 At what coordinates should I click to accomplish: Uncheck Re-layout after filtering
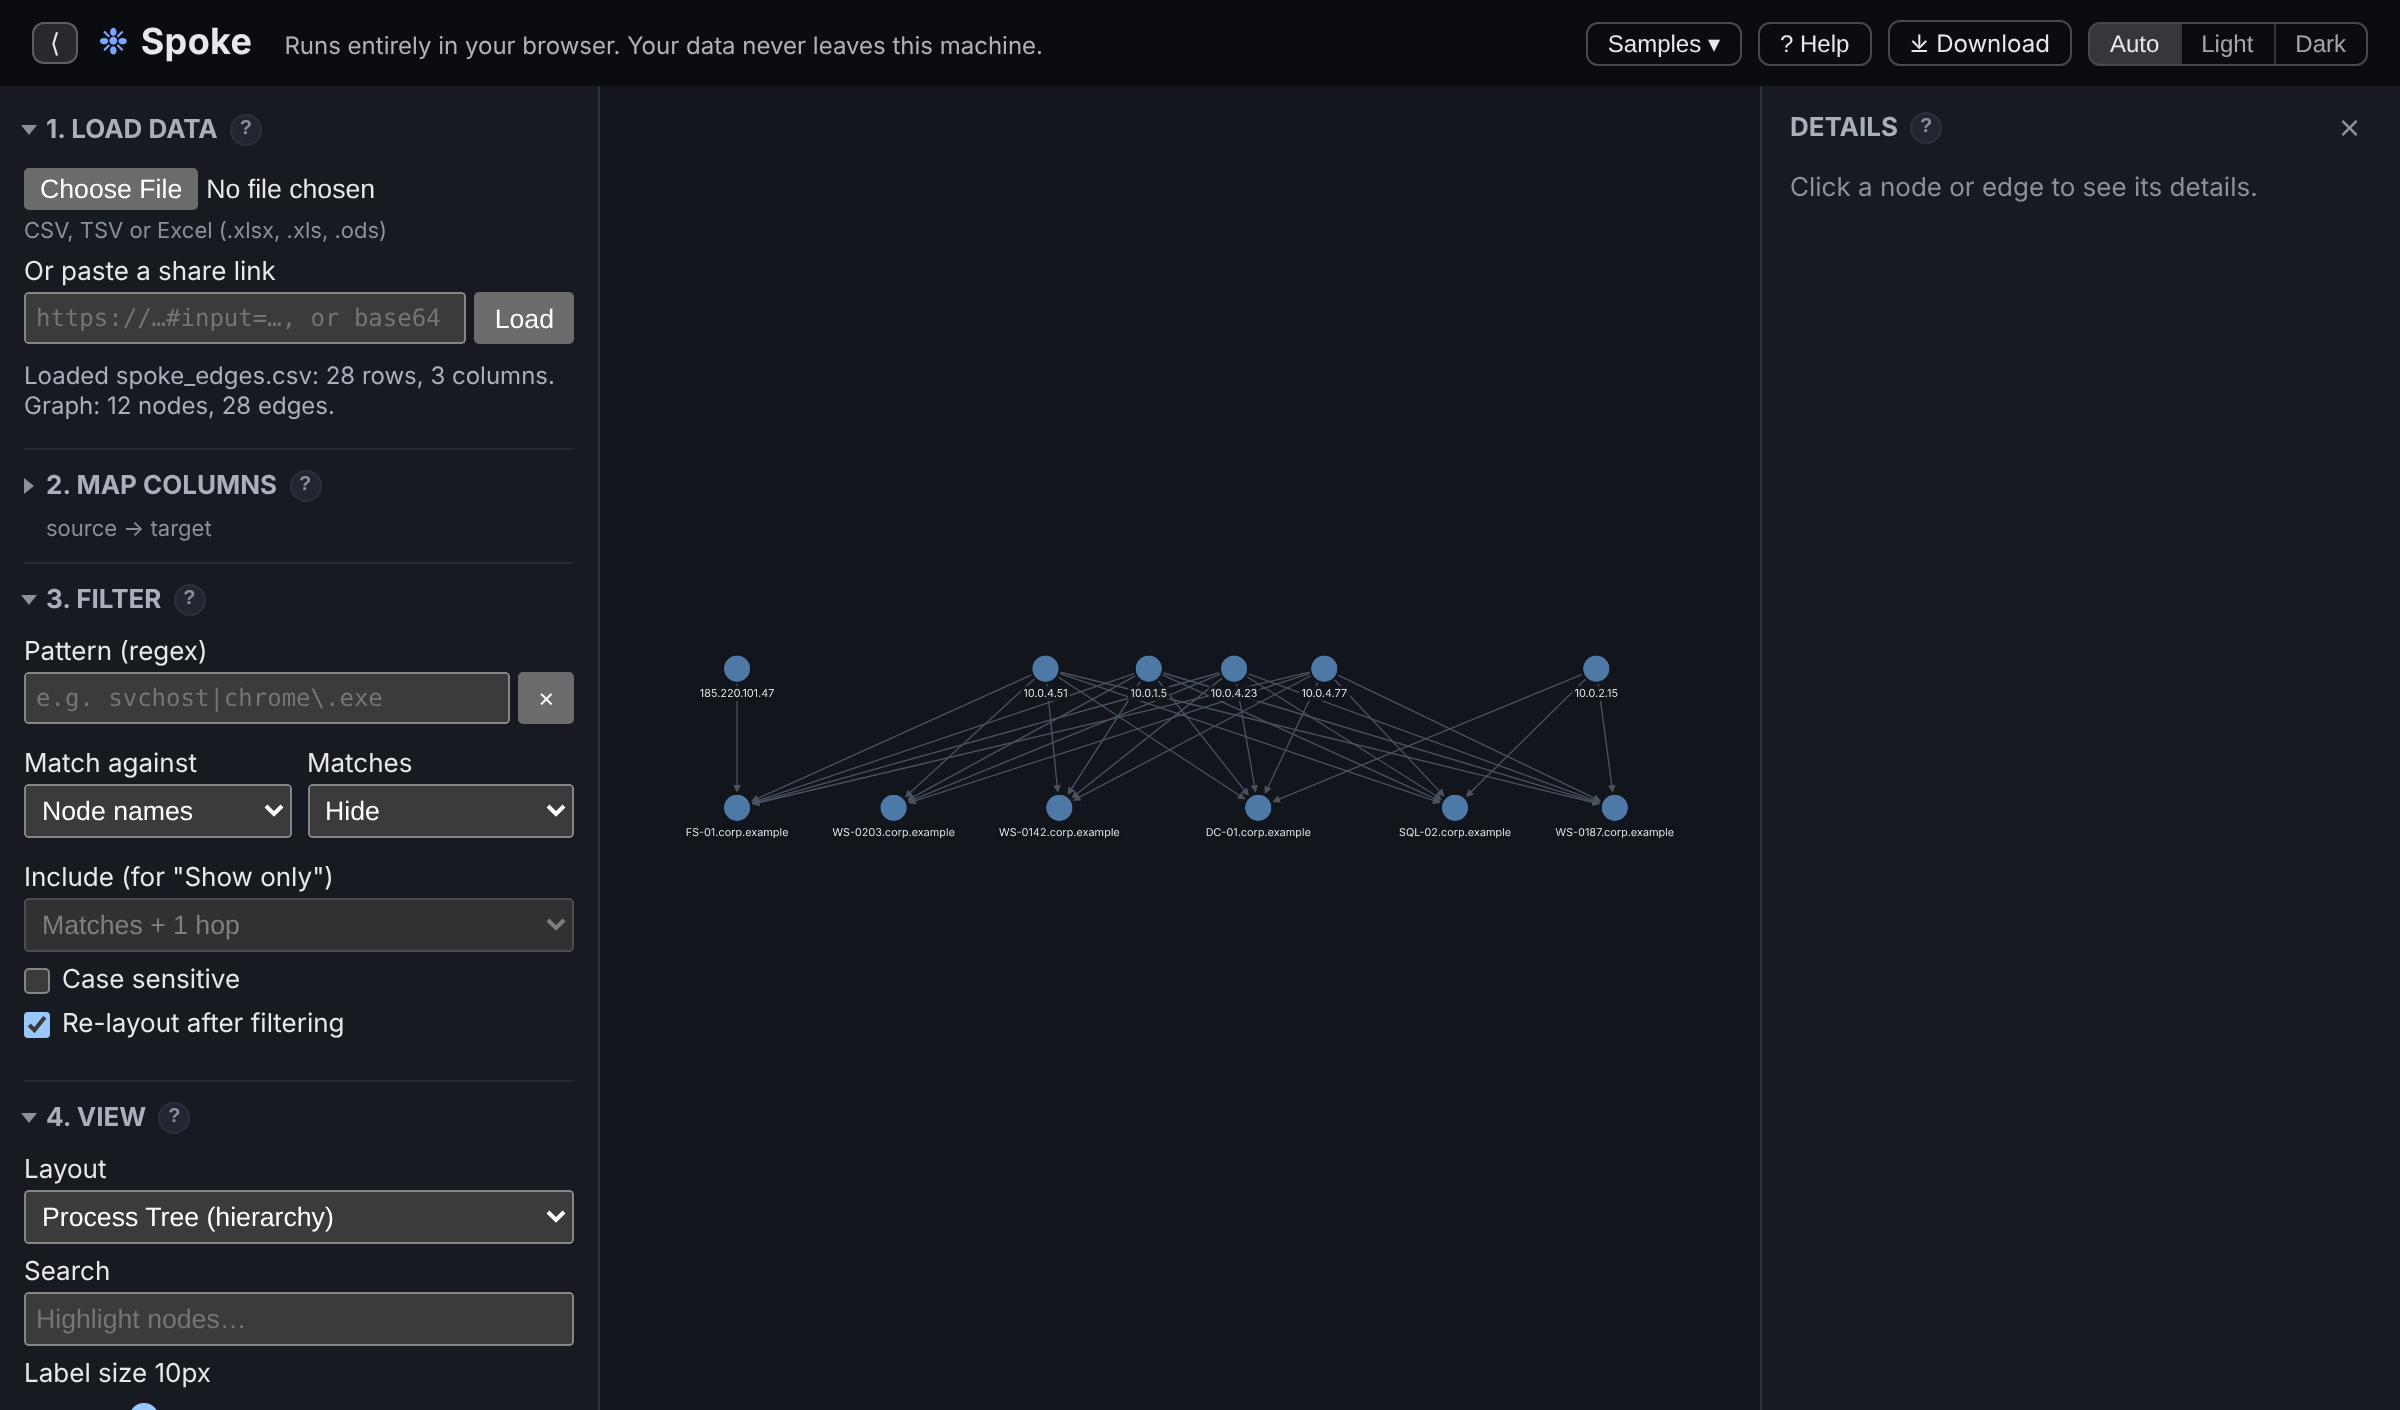pos(37,1025)
